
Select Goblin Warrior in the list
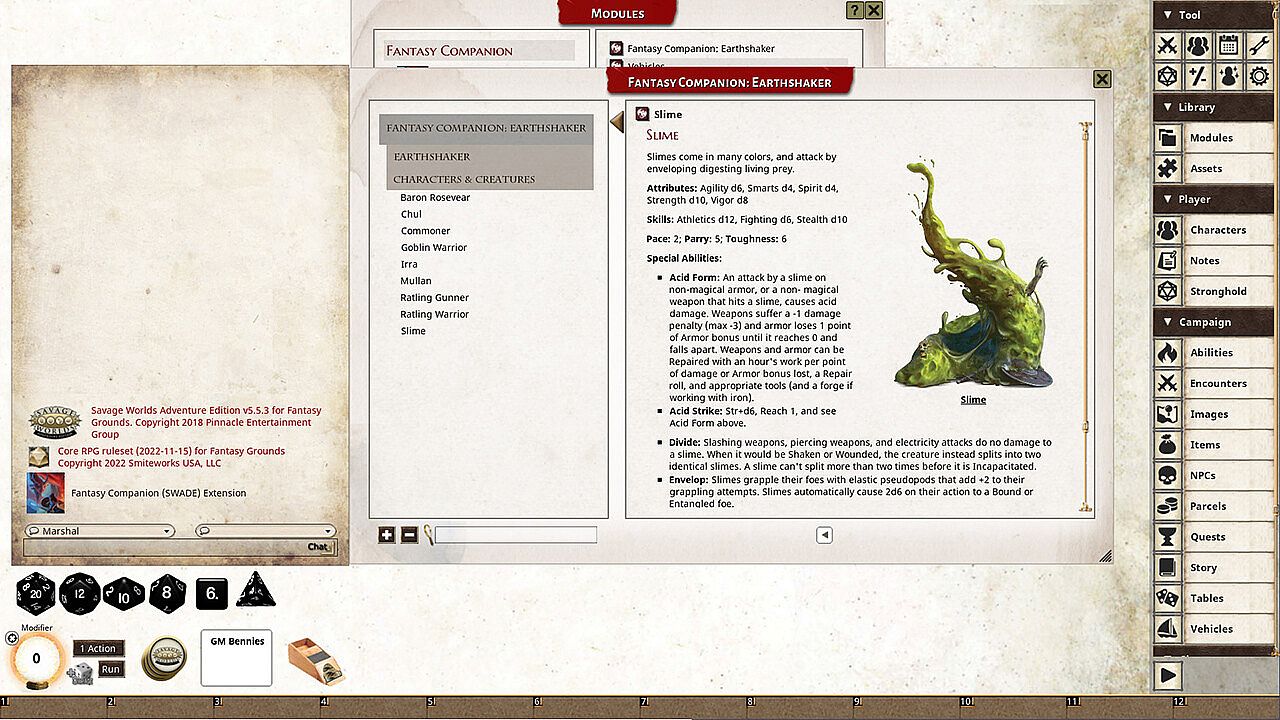(434, 248)
